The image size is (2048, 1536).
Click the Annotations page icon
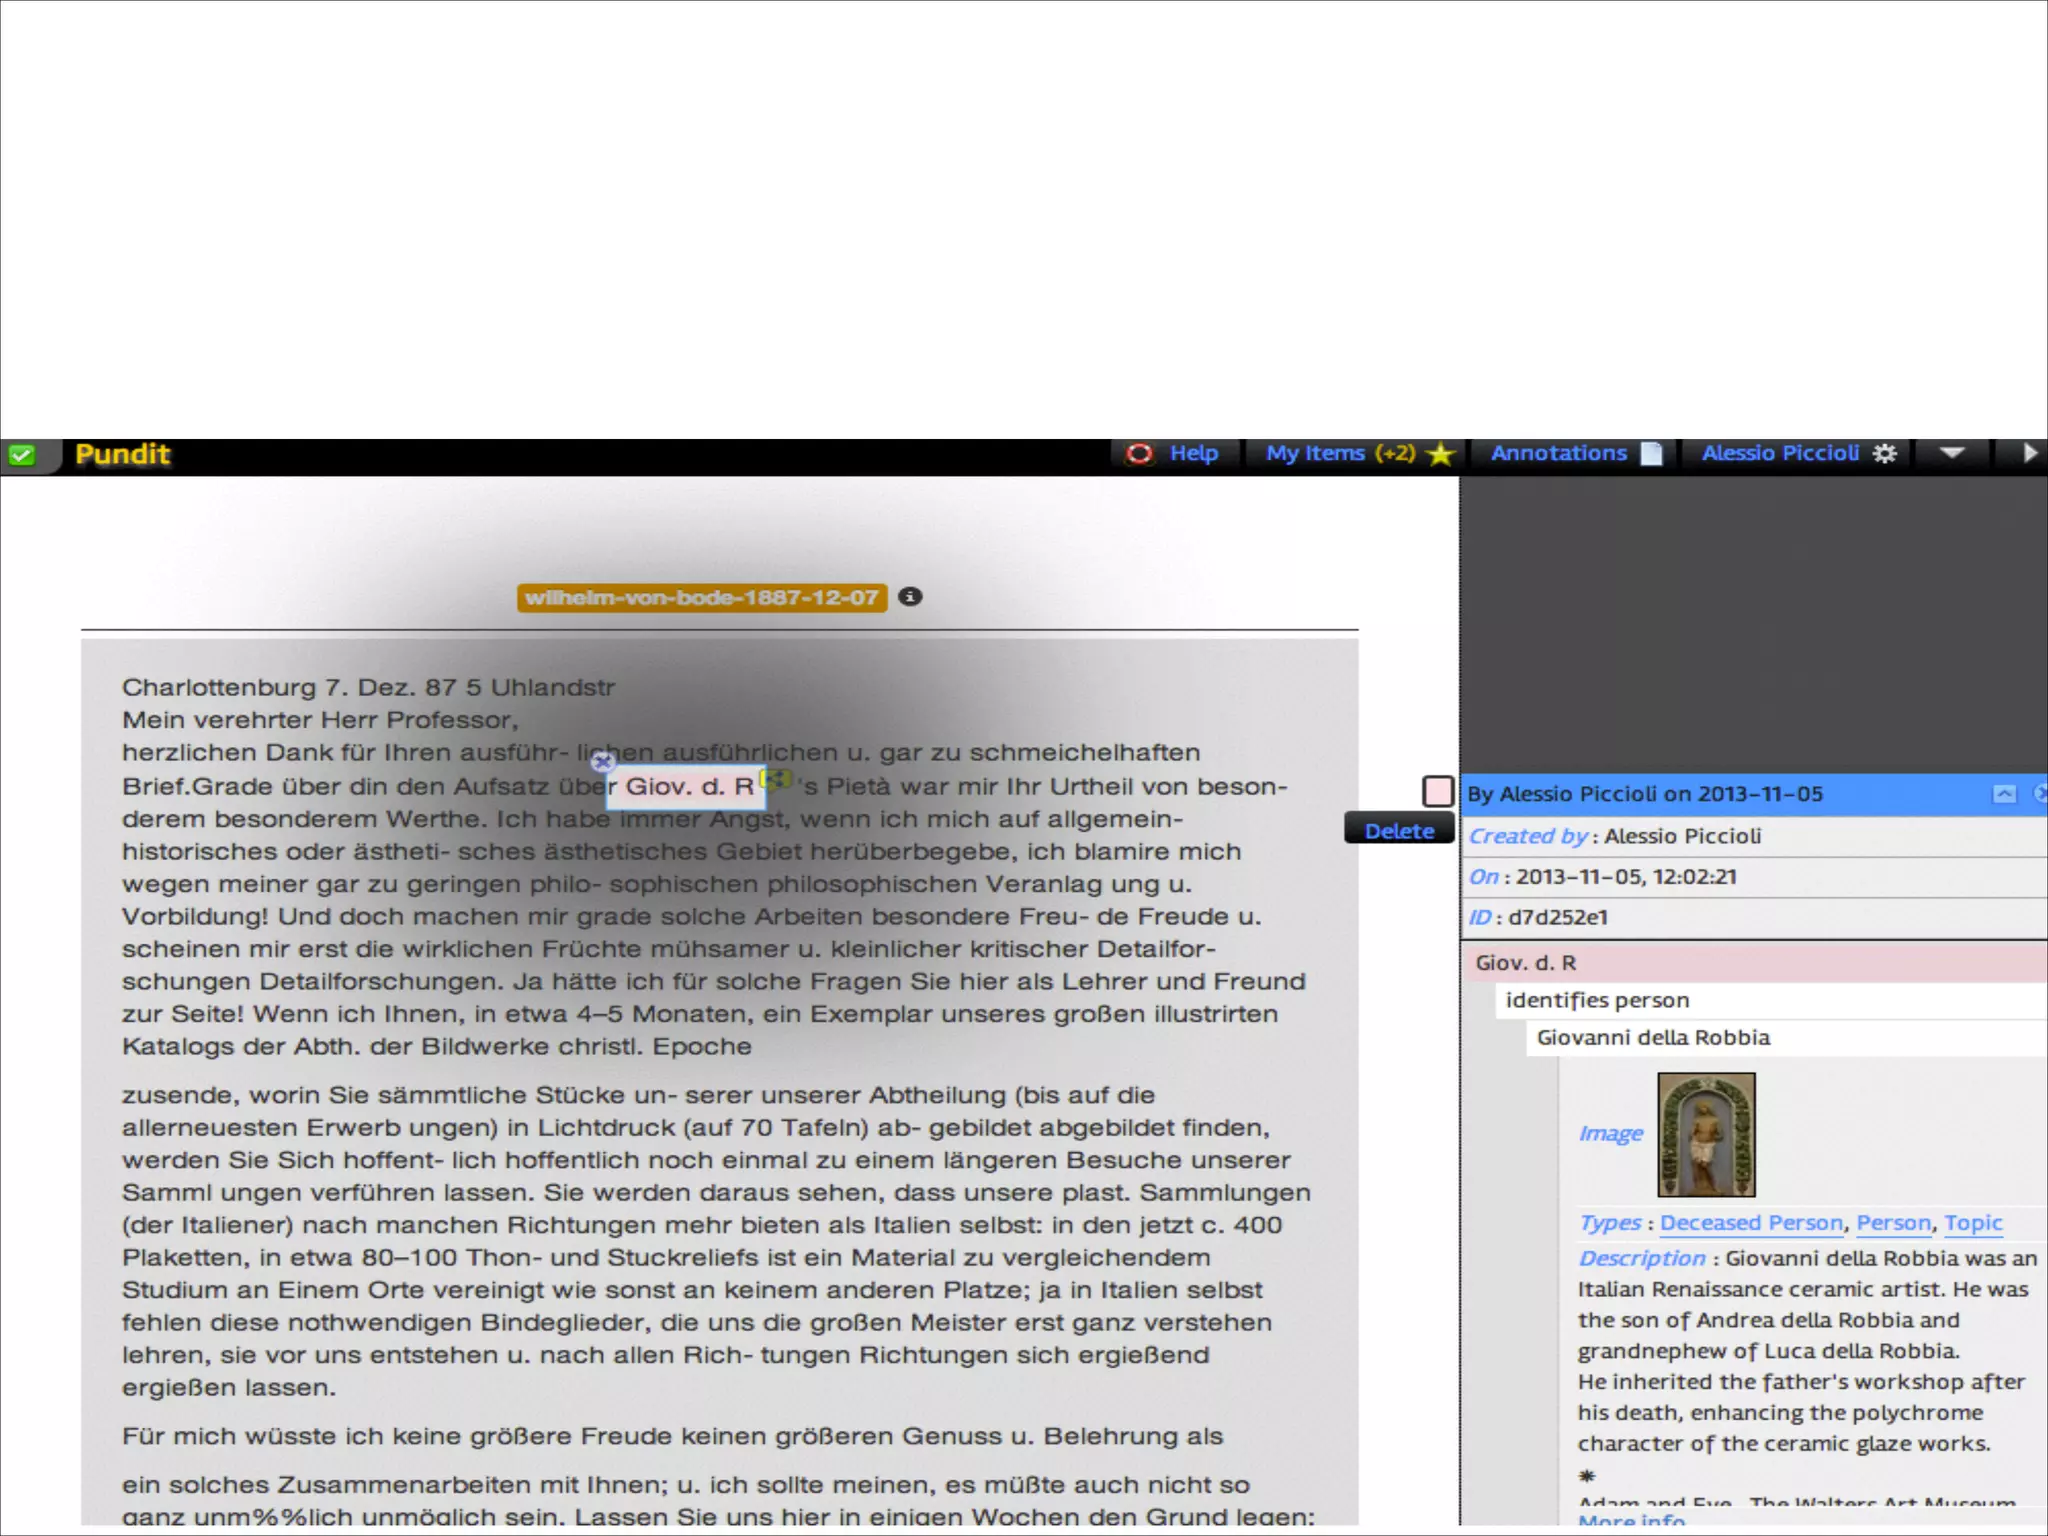click(x=1652, y=454)
